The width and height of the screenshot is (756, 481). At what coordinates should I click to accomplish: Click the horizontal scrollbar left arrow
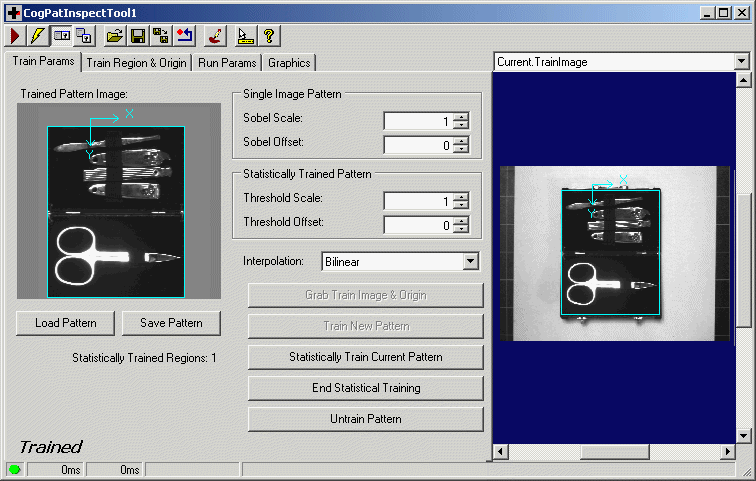pos(500,452)
